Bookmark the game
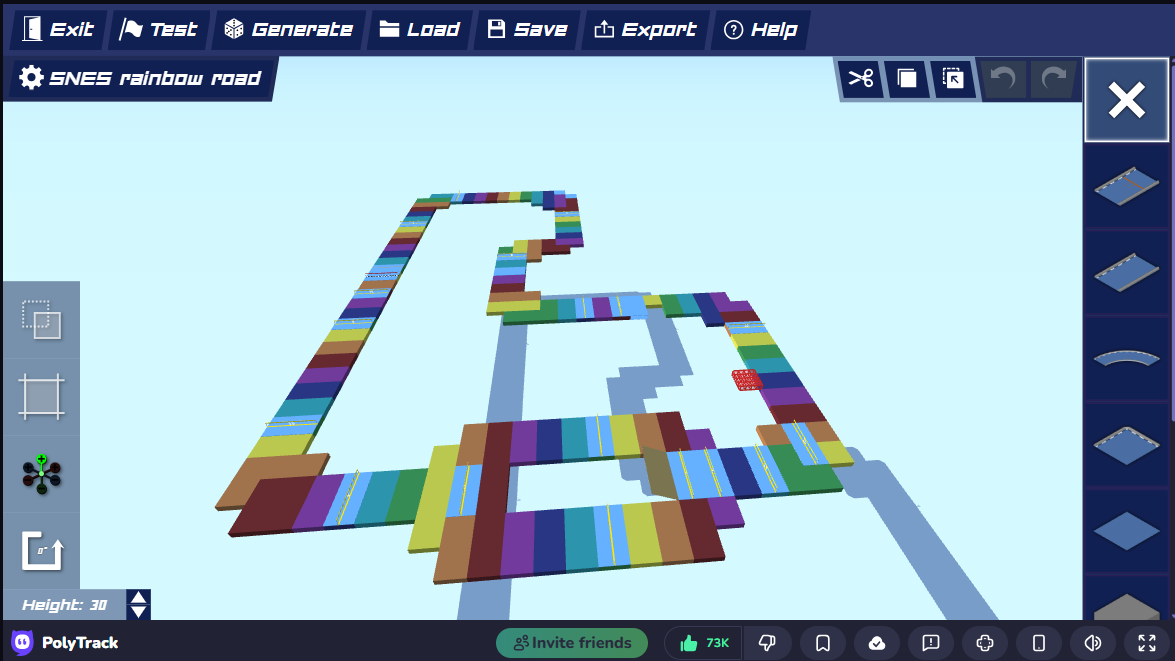 click(x=822, y=643)
